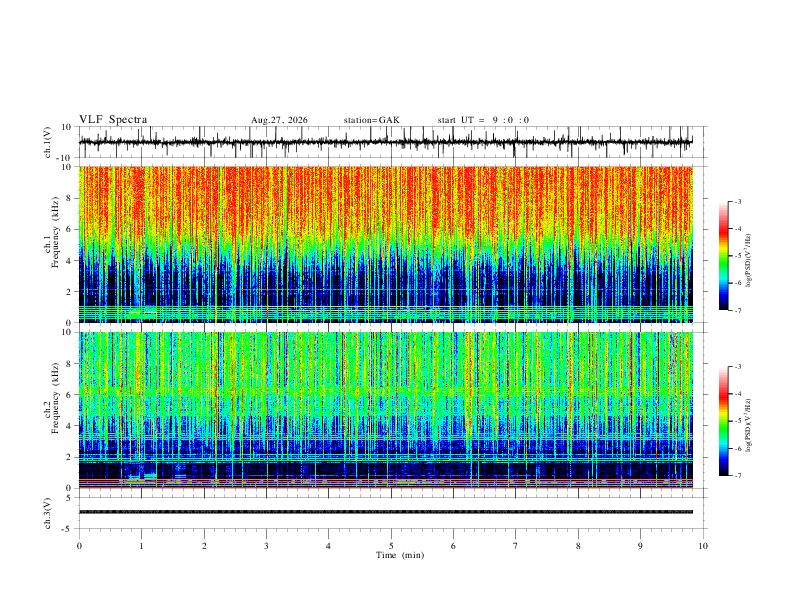Viewport: 792px width, 612px height.
Task: Click the ch.3(V) axis label
Action: click(x=48, y=513)
